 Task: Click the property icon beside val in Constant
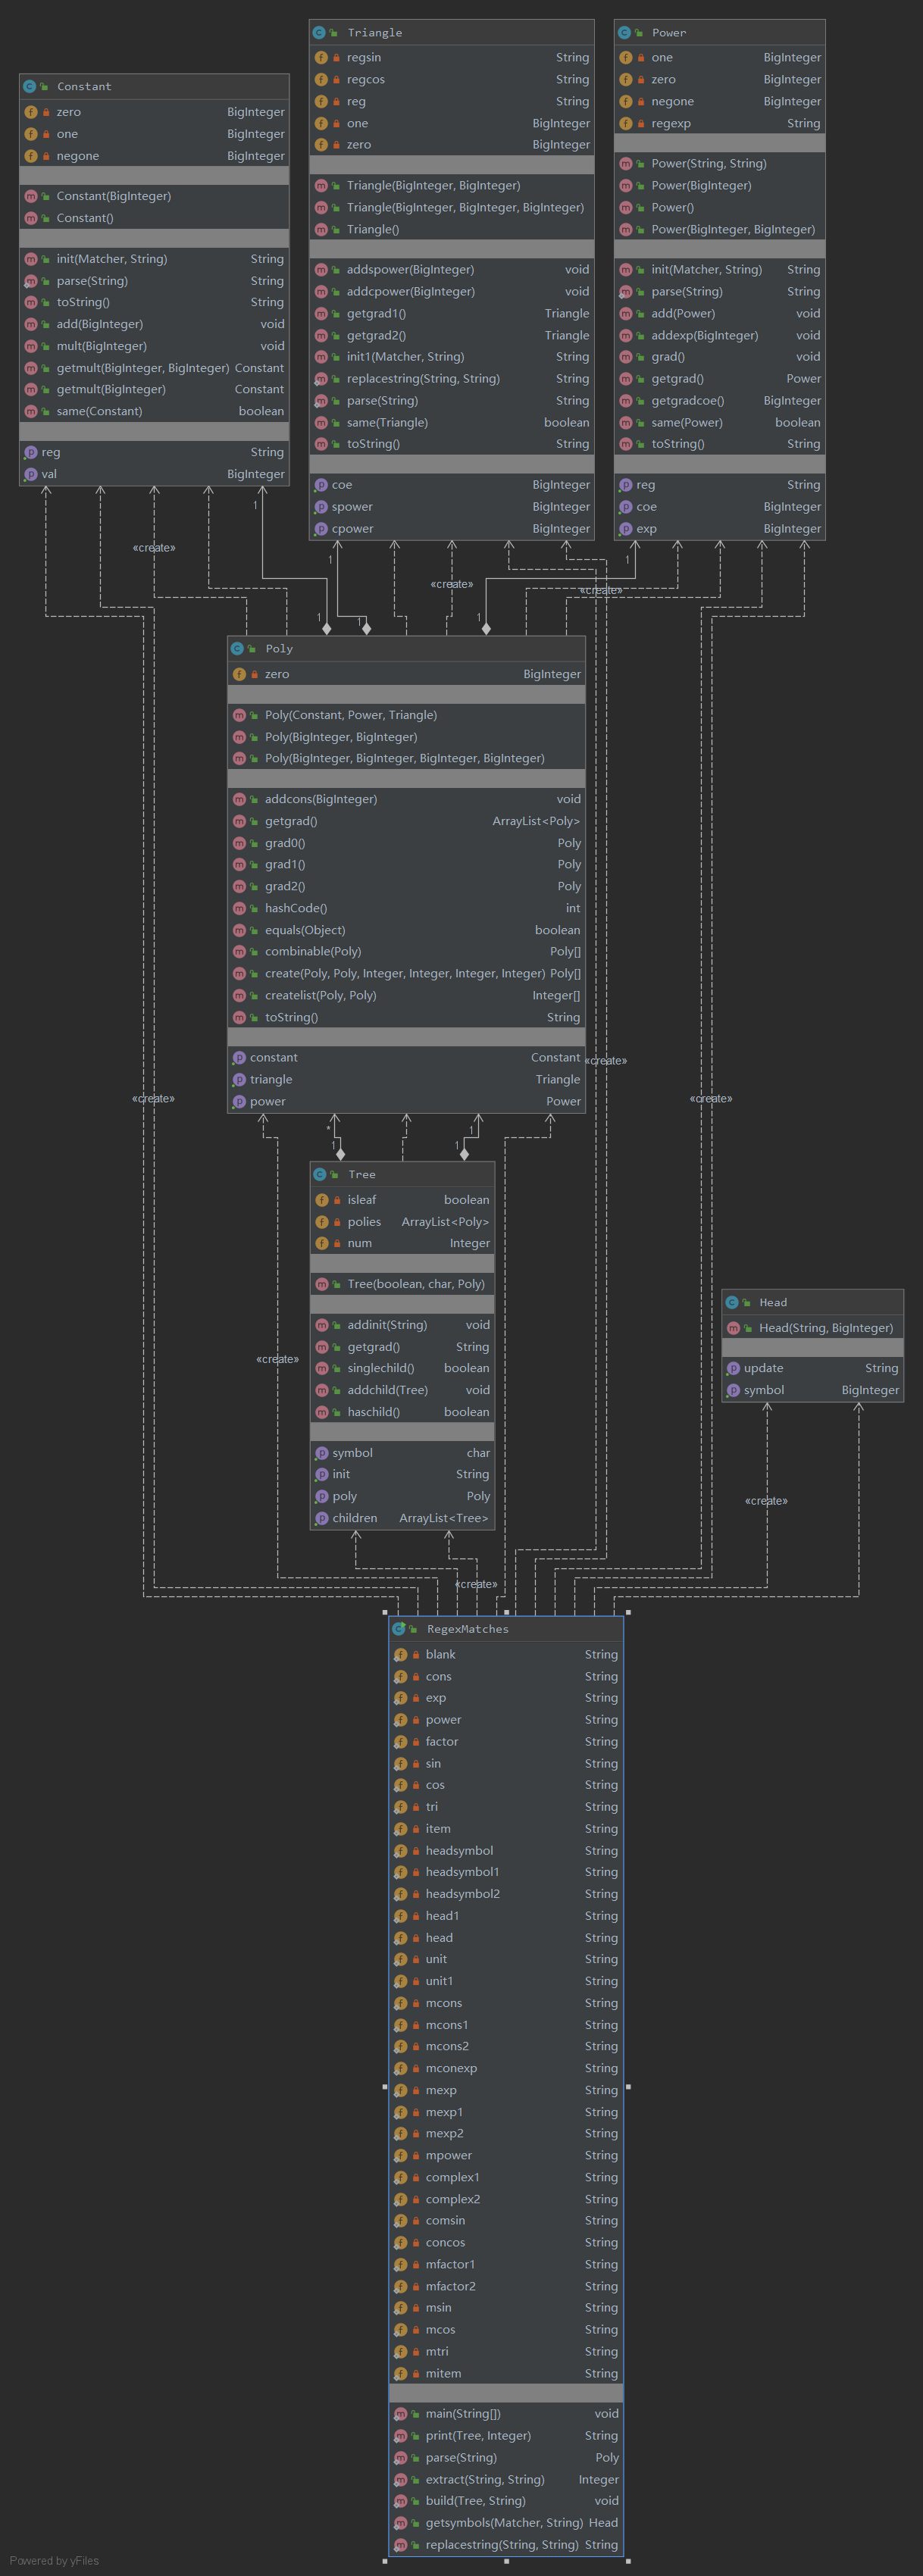click(x=31, y=475)
